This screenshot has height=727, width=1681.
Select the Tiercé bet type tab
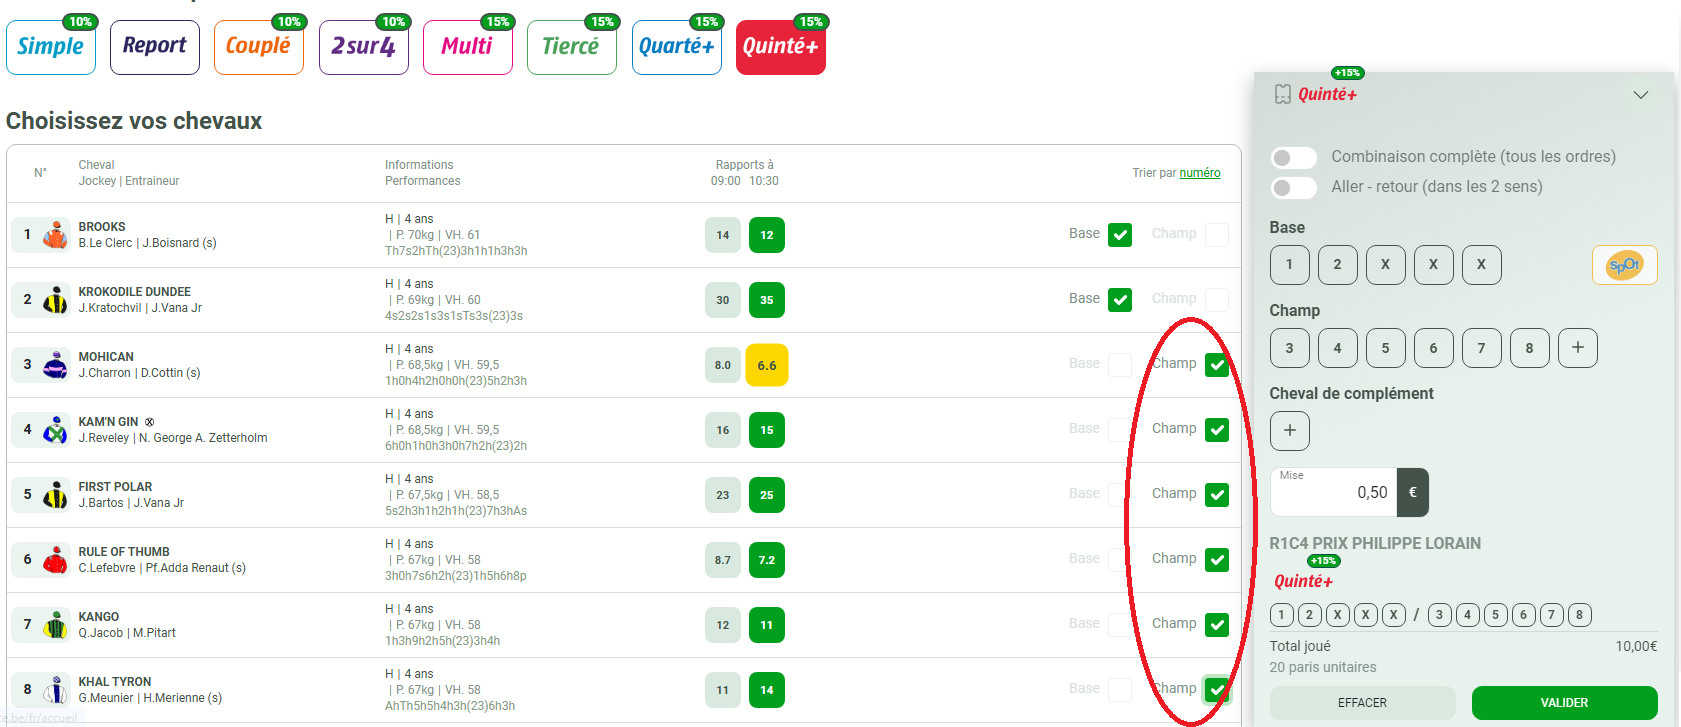[x=571, y=47]
